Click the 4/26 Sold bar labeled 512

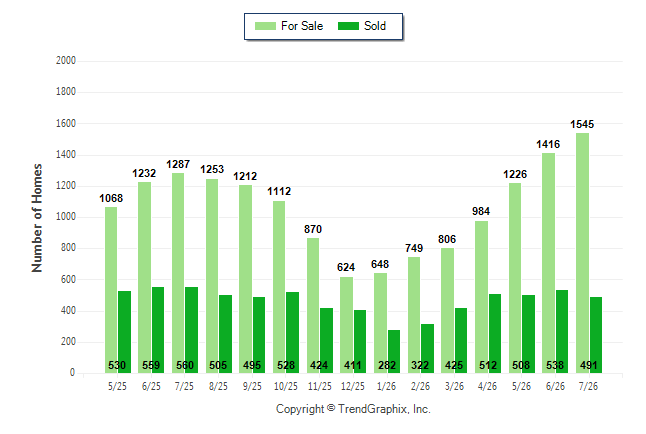coord(495,333)
